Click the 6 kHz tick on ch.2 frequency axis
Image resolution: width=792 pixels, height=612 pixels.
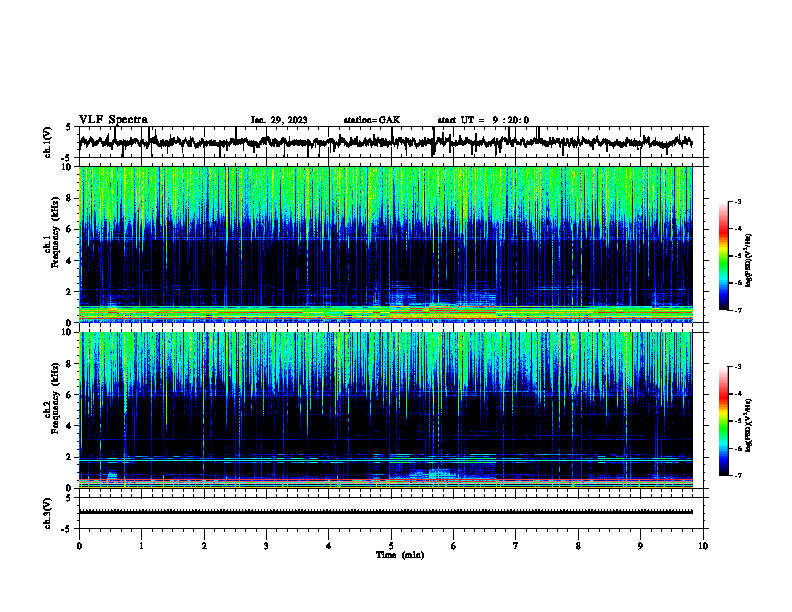click(x=69, y=394)
